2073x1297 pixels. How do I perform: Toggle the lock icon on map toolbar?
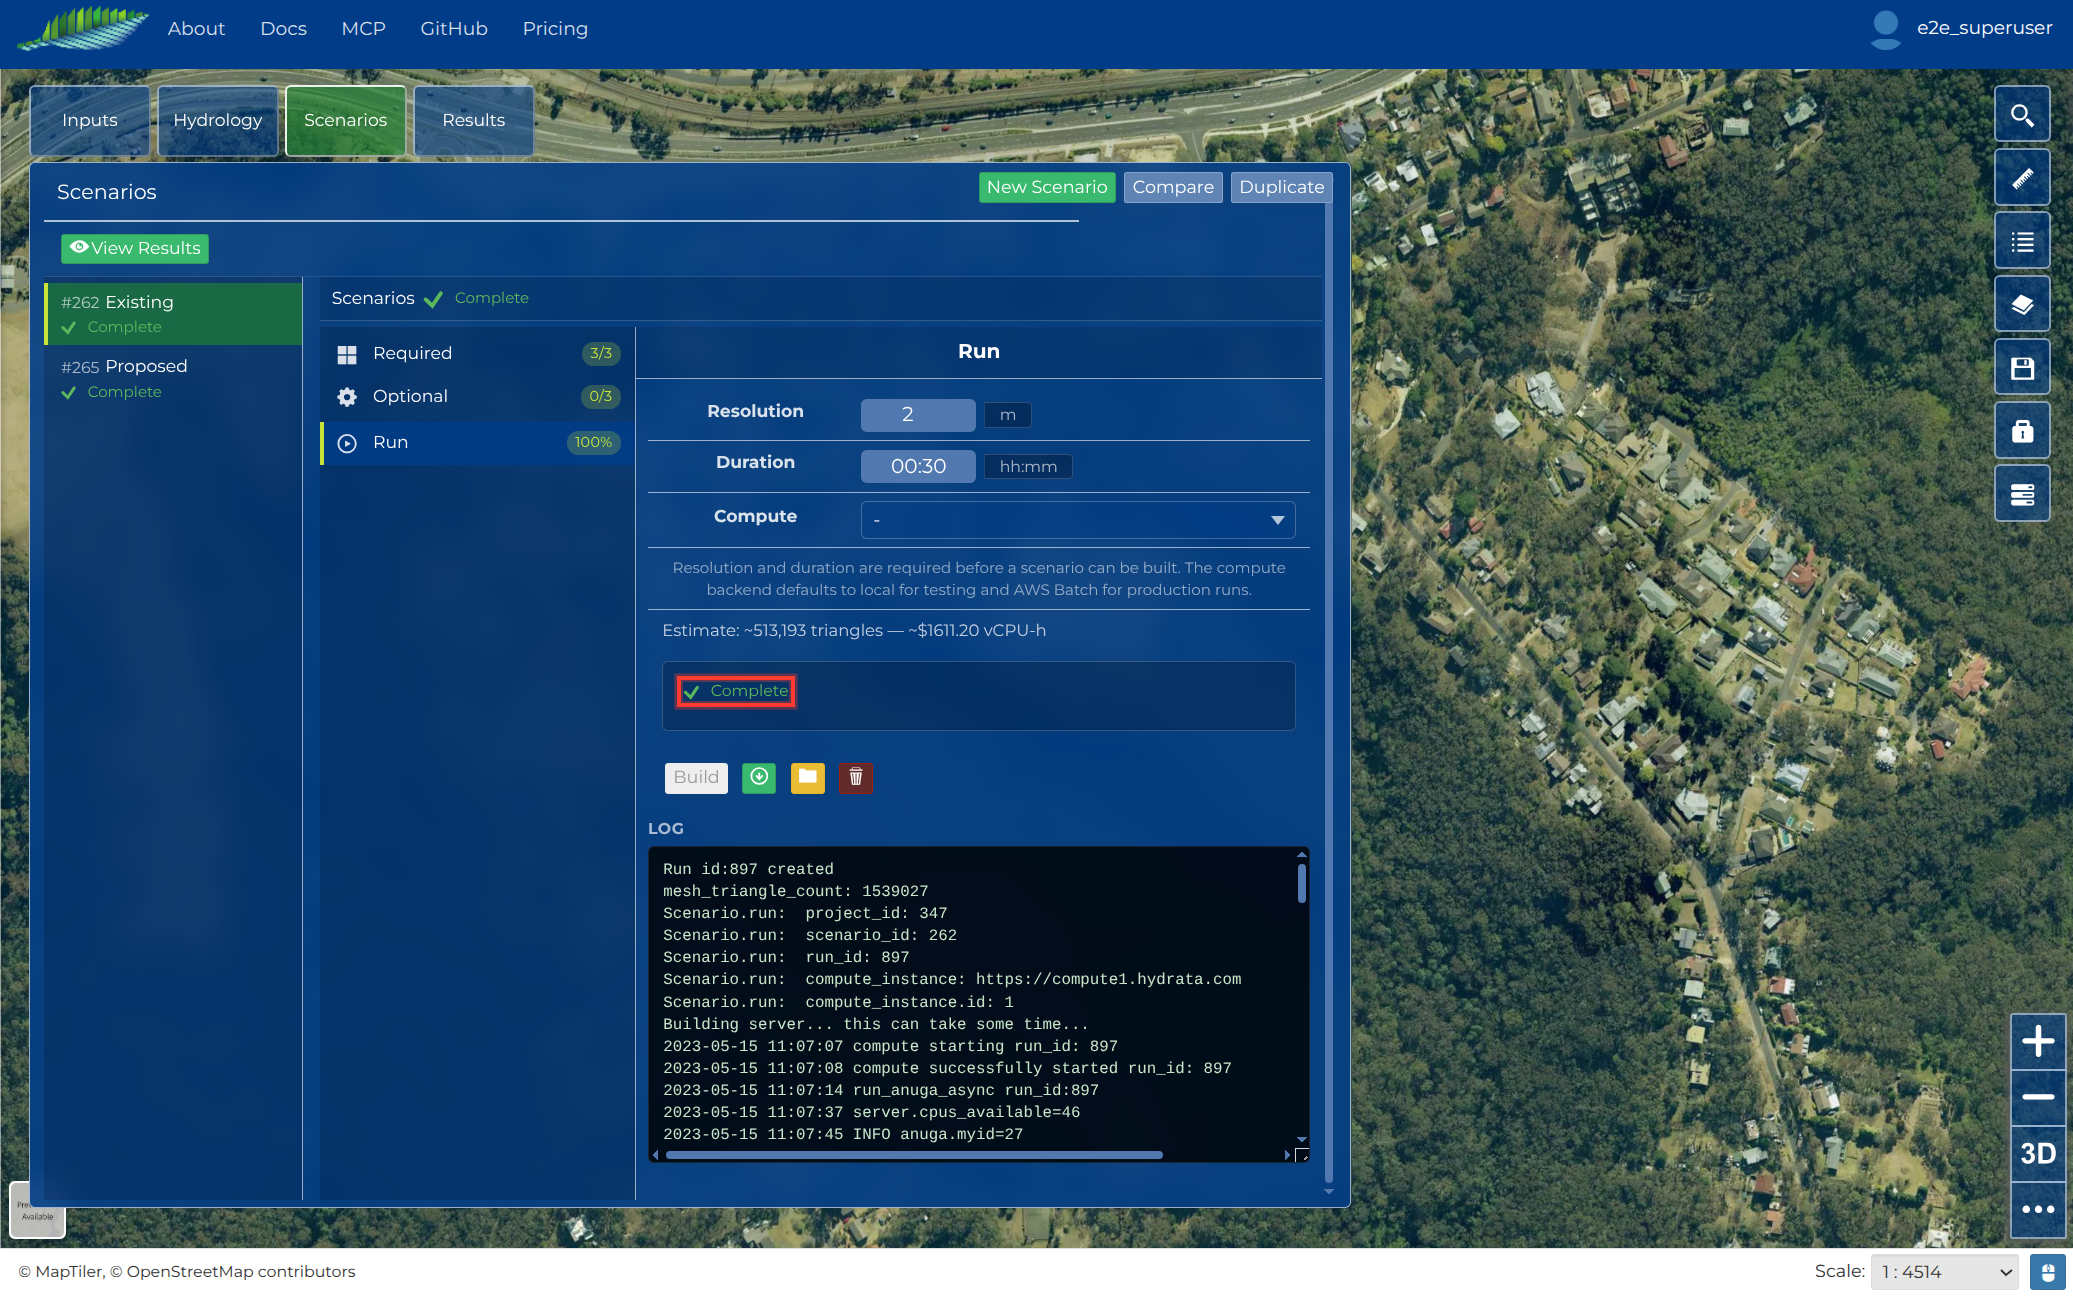coord(2022,430)
